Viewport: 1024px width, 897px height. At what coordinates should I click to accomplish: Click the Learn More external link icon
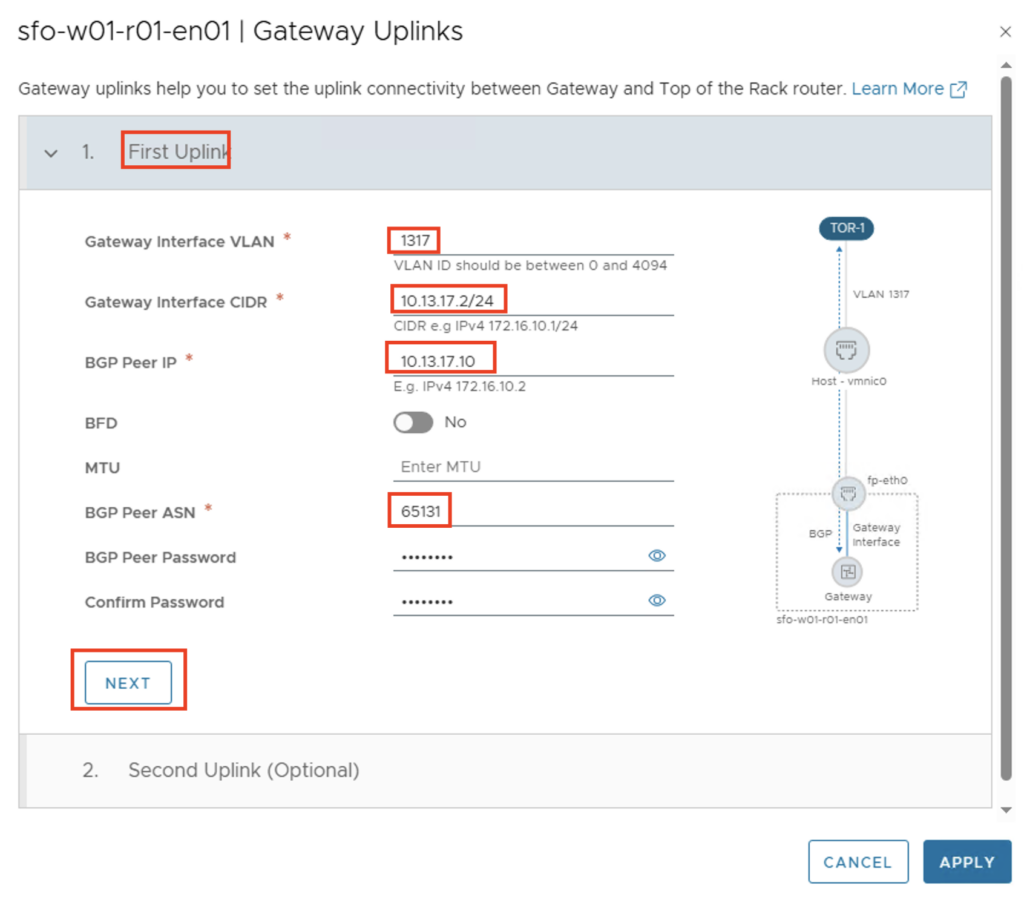point(958,89)
